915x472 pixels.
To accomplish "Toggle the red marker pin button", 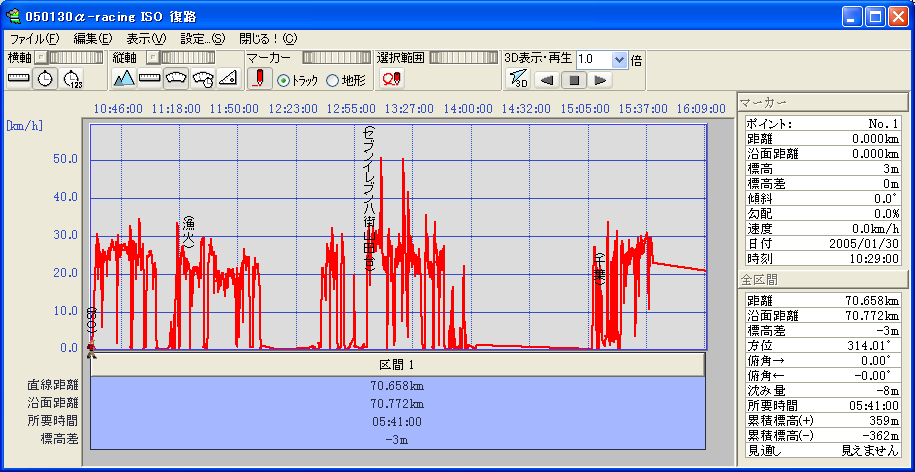I will pyautogui.click(x=259, y=79).
